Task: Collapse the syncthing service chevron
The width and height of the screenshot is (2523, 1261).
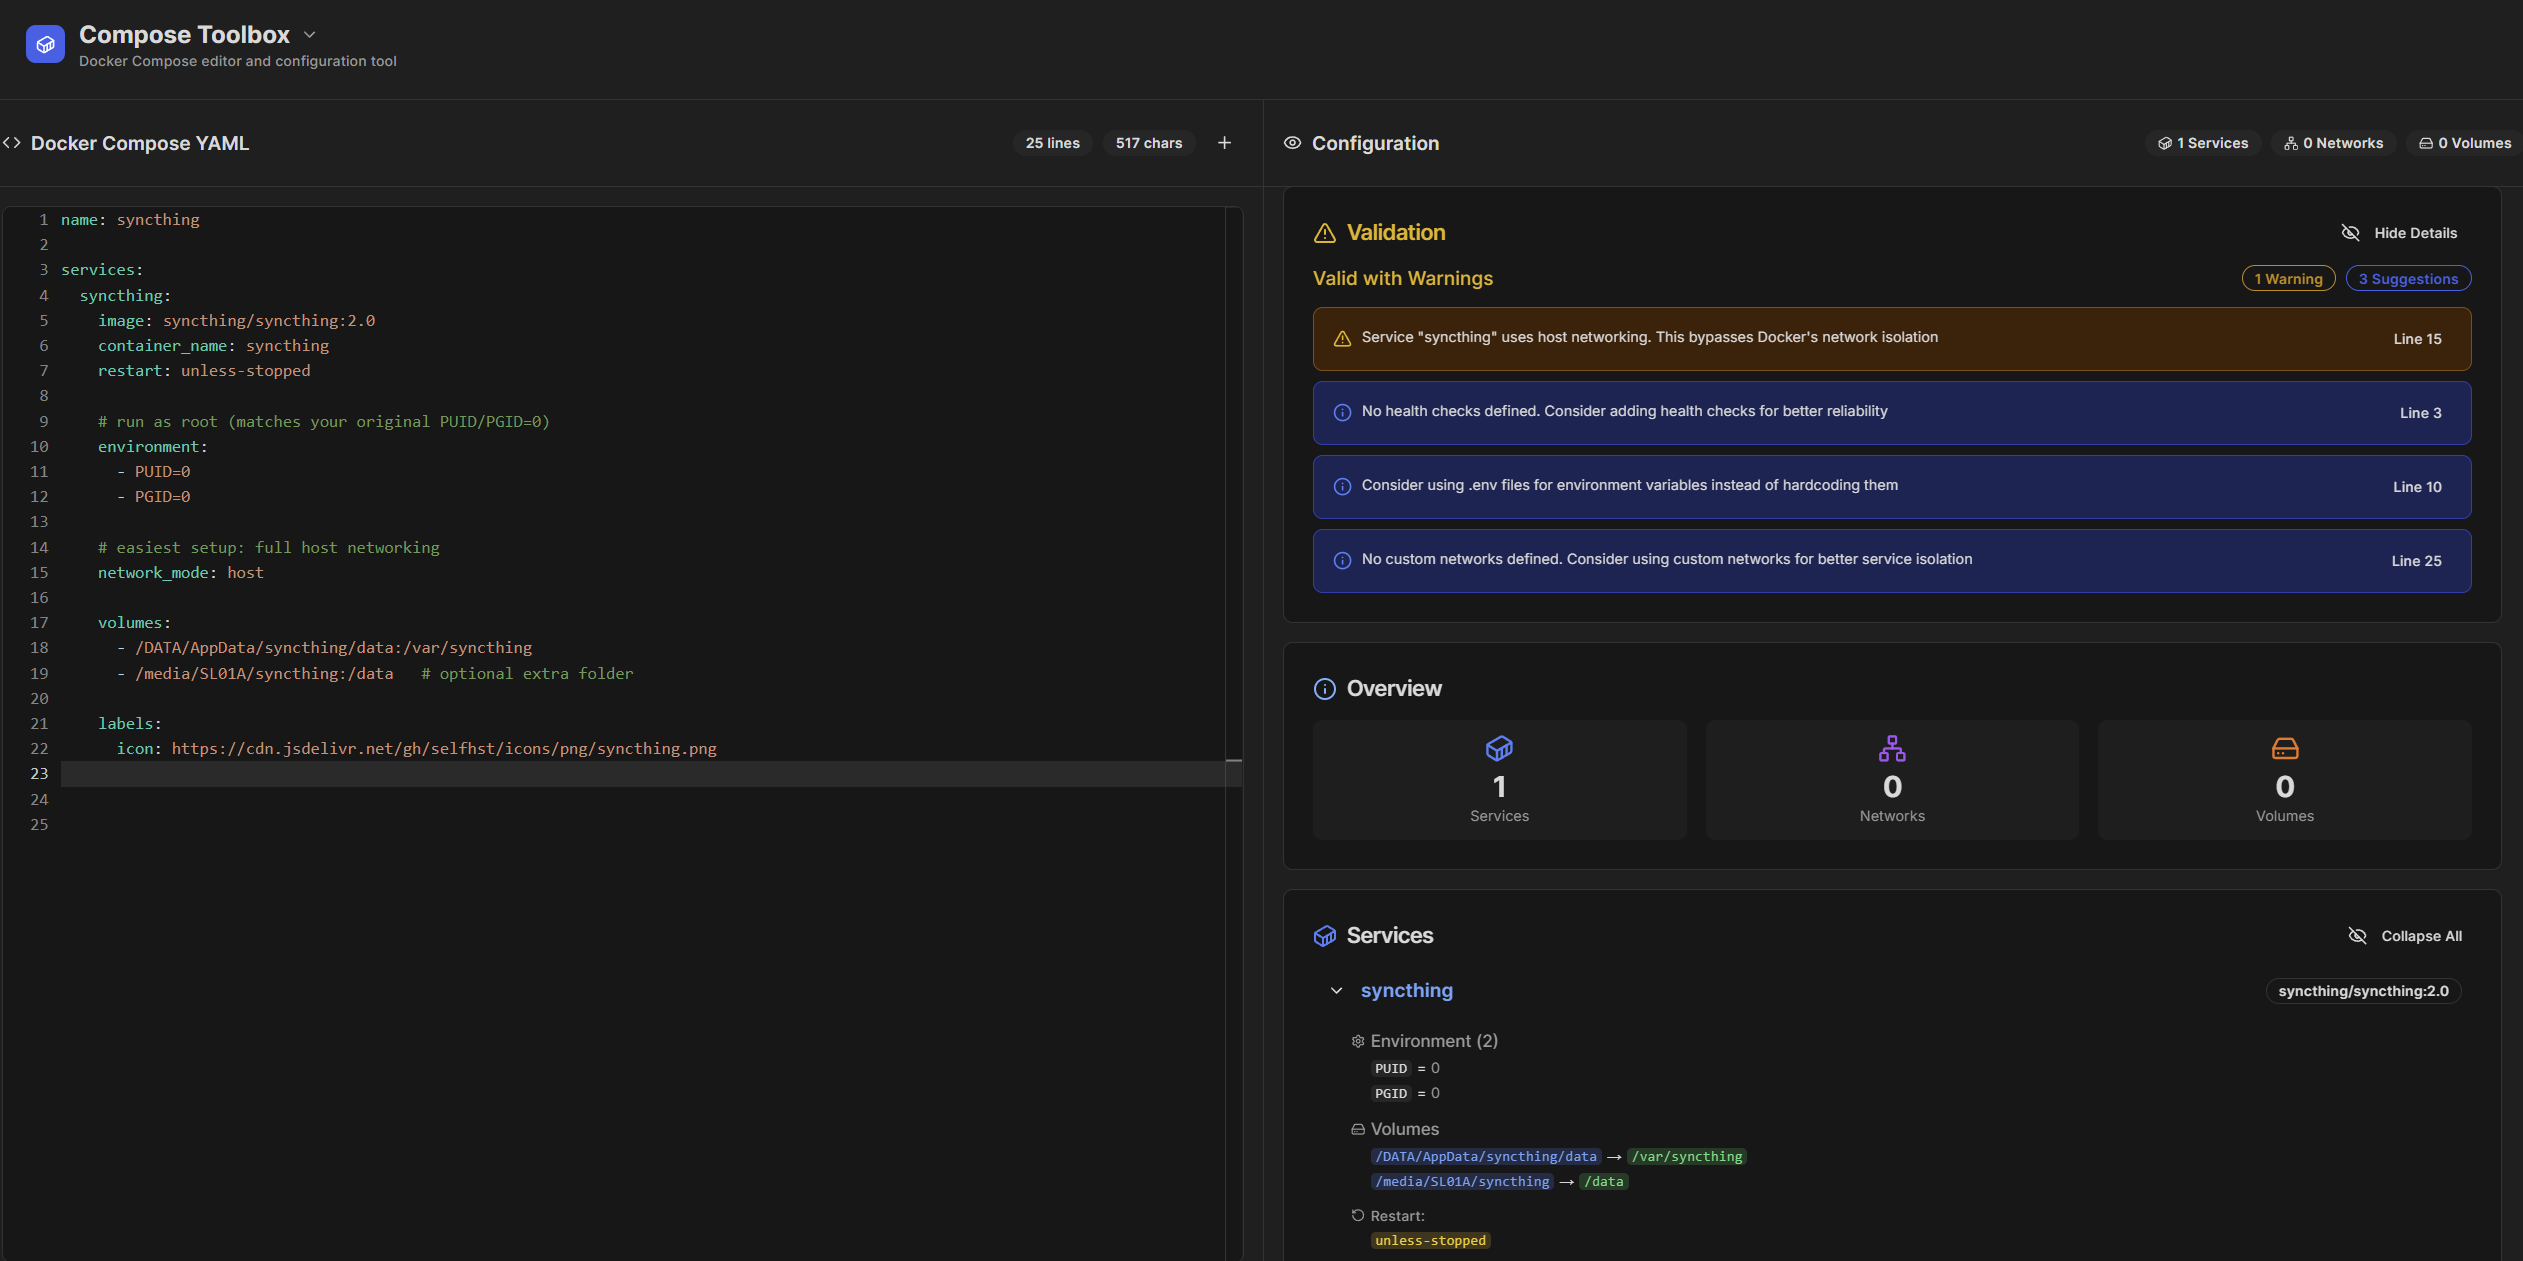Action: pos(1336,991)
